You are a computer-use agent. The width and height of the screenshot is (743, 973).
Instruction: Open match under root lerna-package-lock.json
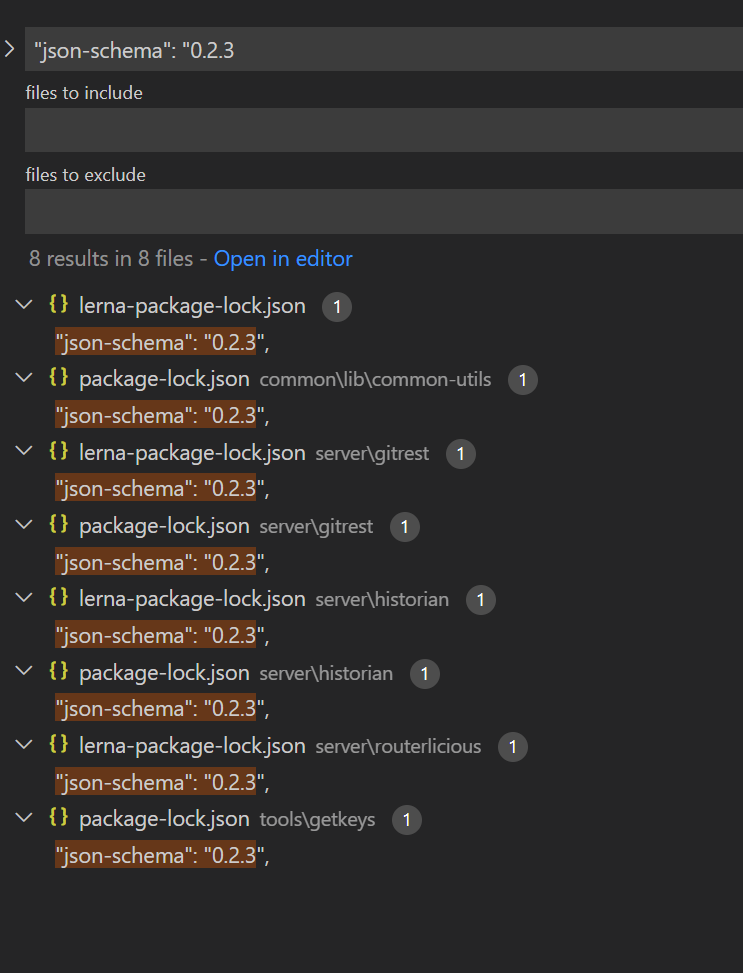(x=162, y=343)
